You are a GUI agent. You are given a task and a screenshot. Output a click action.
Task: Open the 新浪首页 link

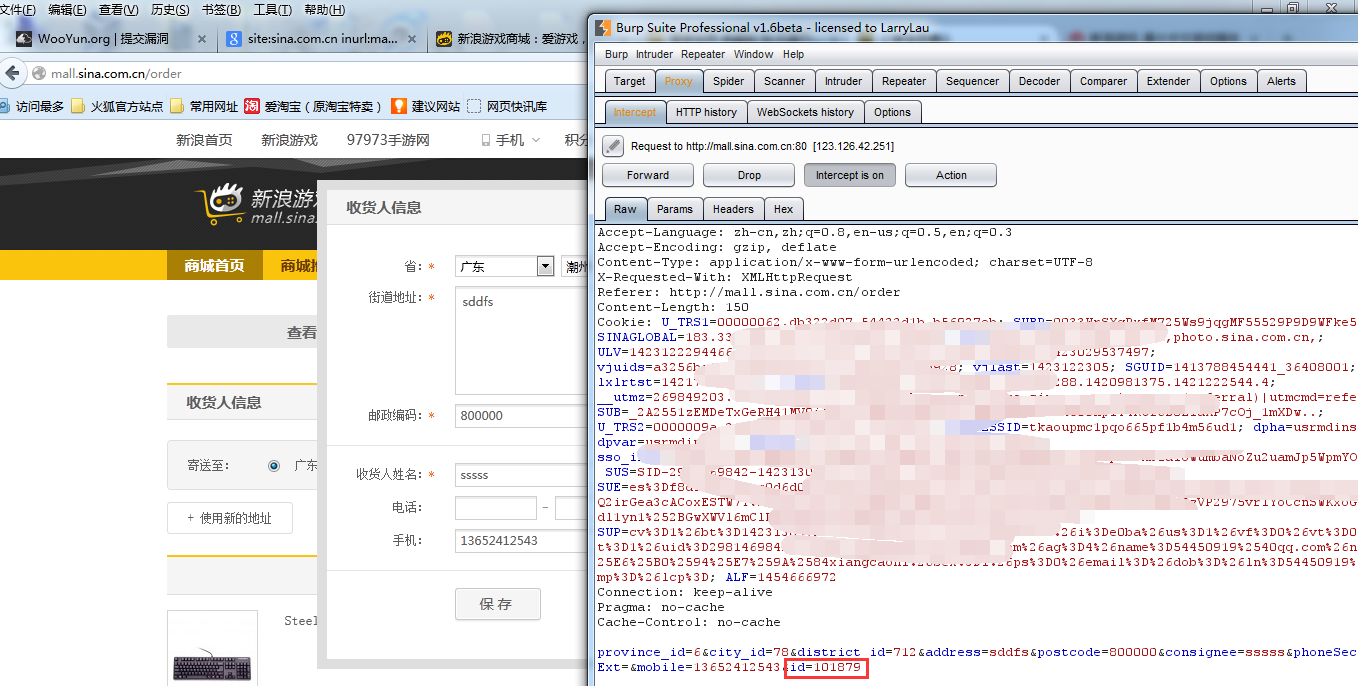[x=204, y=140]
